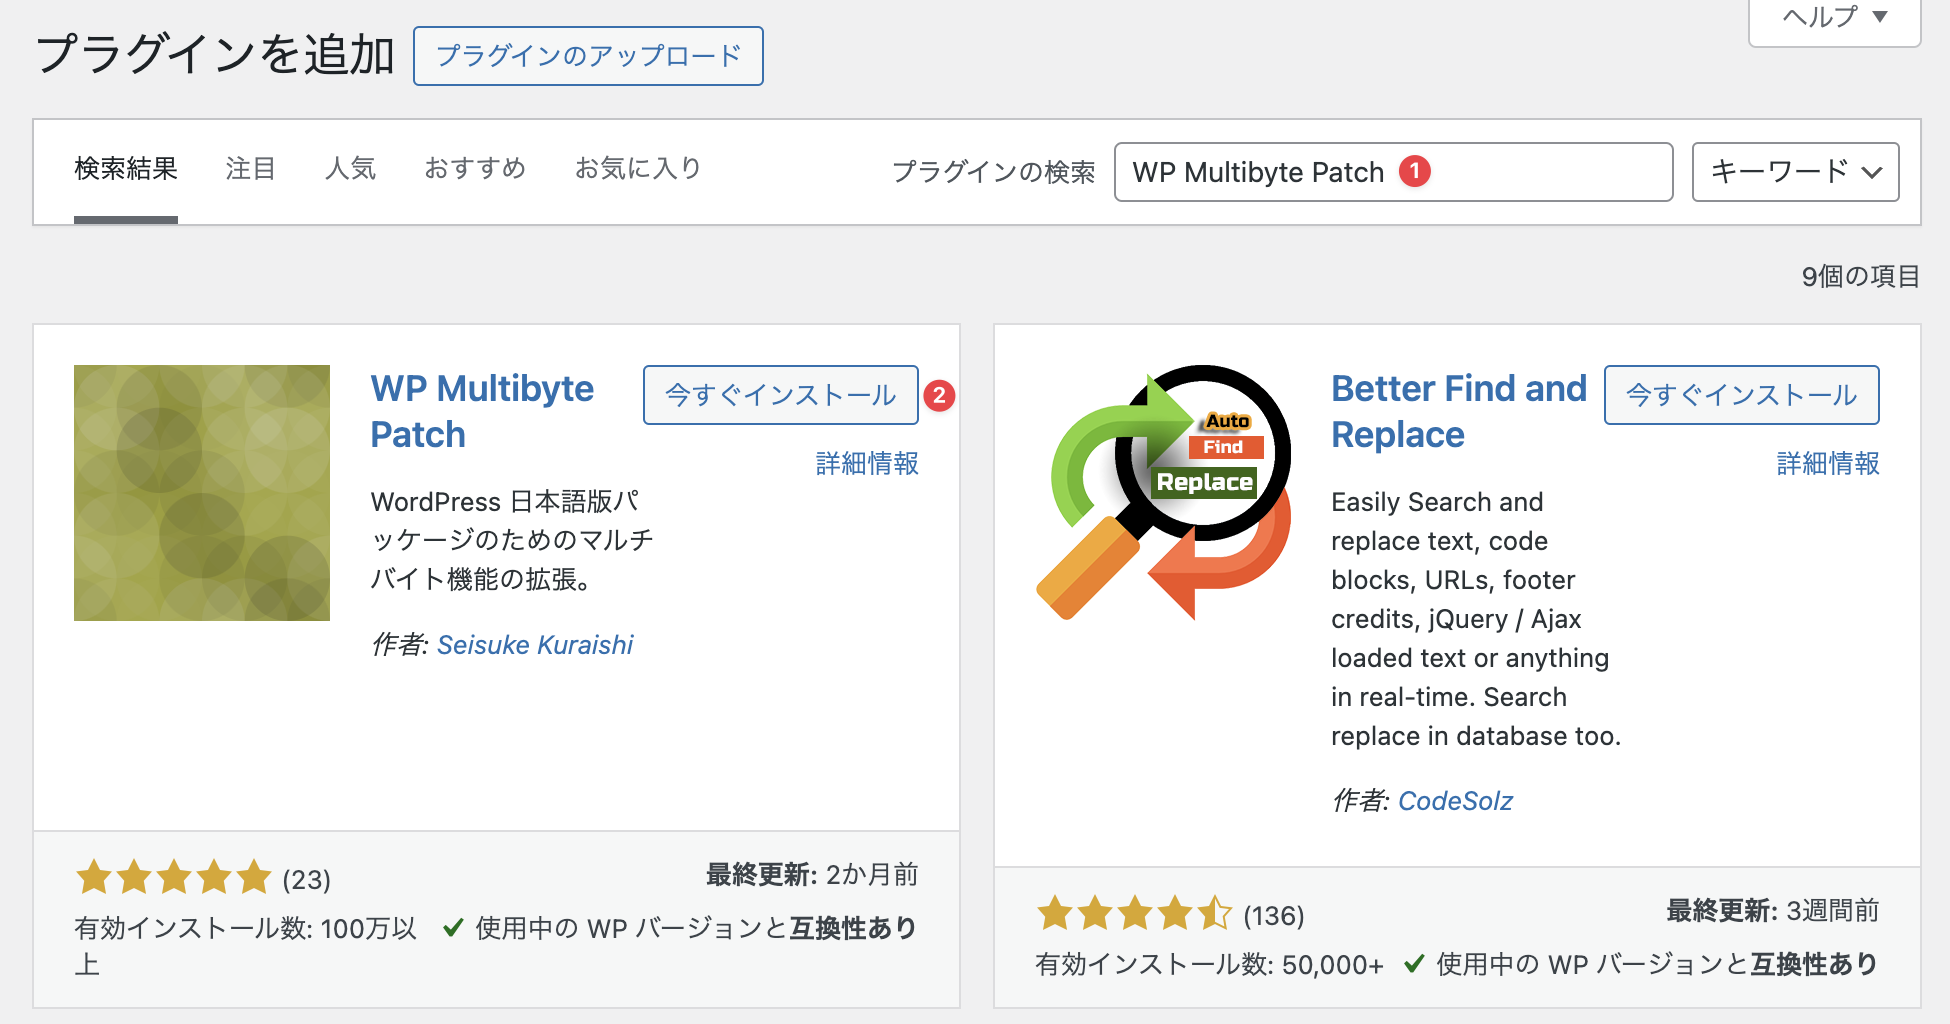1950x1024 pixels.
Task: Expand the キーワード search type dropdown
Action: coord(1795,172)
